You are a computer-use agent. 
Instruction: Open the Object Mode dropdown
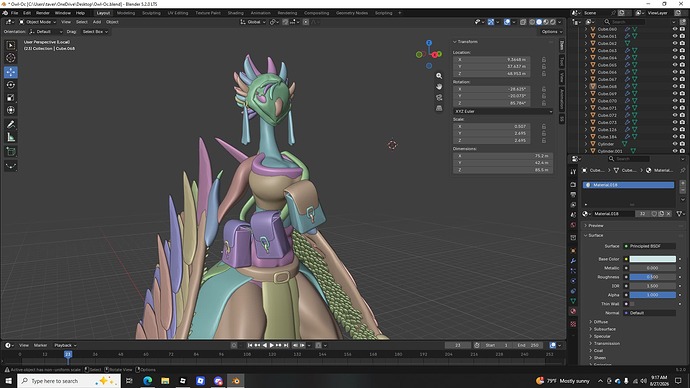[x=37, y=22]
